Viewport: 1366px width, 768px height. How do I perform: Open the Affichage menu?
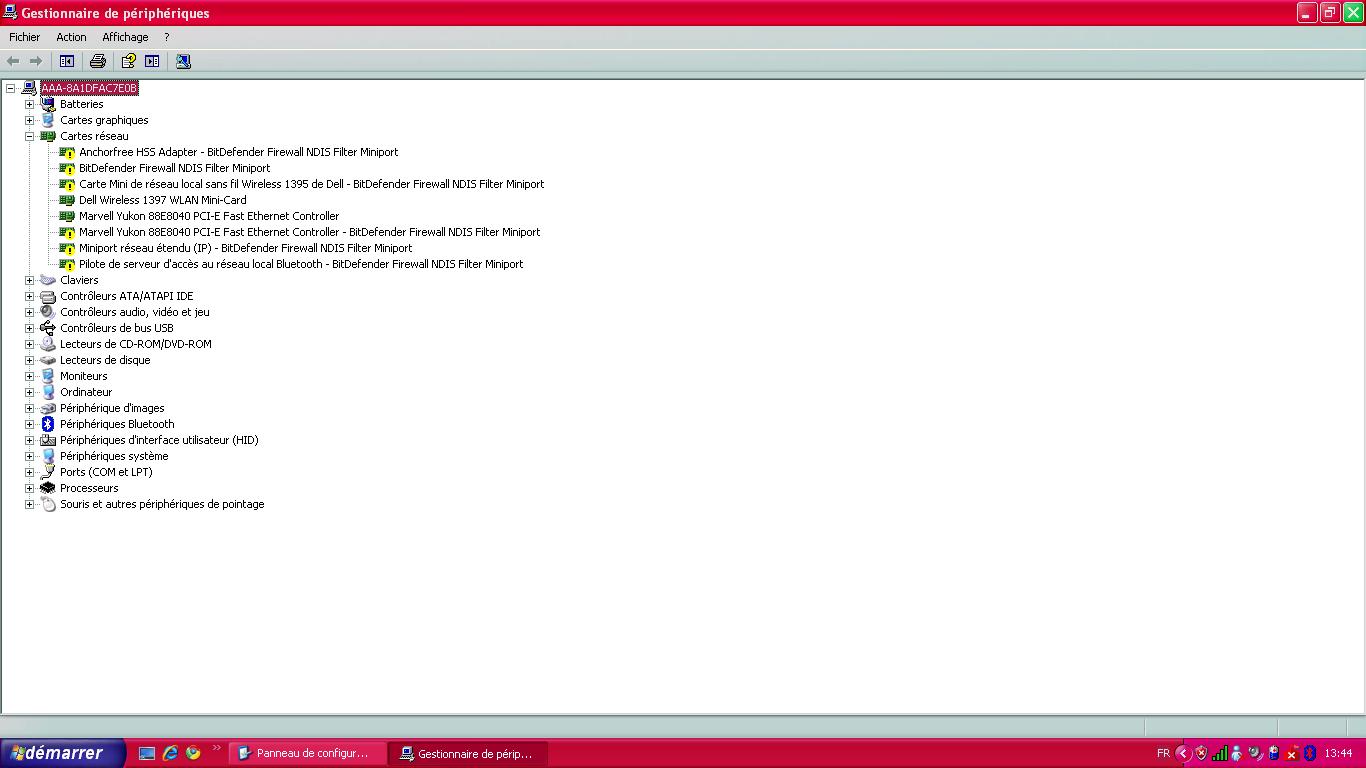[125, 37]
